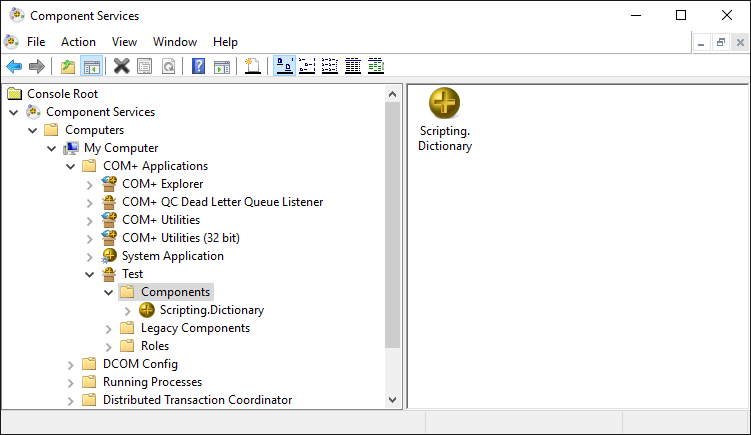
Task: Click COM+ QC Dead Letter Queue Listener icon
Action: pos(109,202)
